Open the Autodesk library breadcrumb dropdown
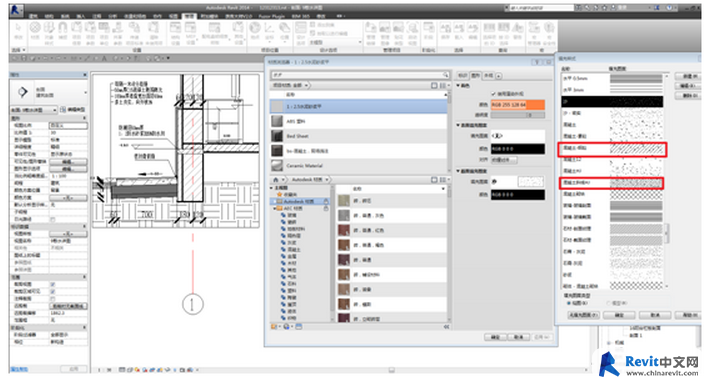Image resolution: width=709 pixels, height=385 pixels. 310,180
